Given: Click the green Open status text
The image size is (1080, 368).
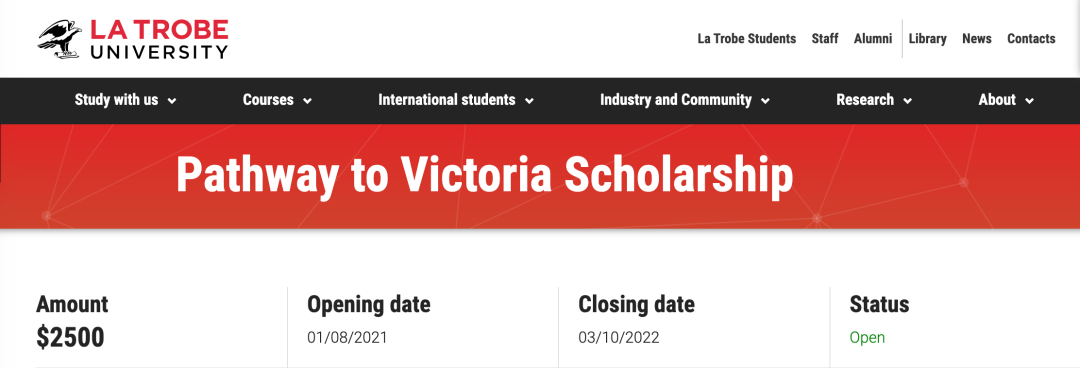Looking at the screenshot, I should tap(867, 338).
